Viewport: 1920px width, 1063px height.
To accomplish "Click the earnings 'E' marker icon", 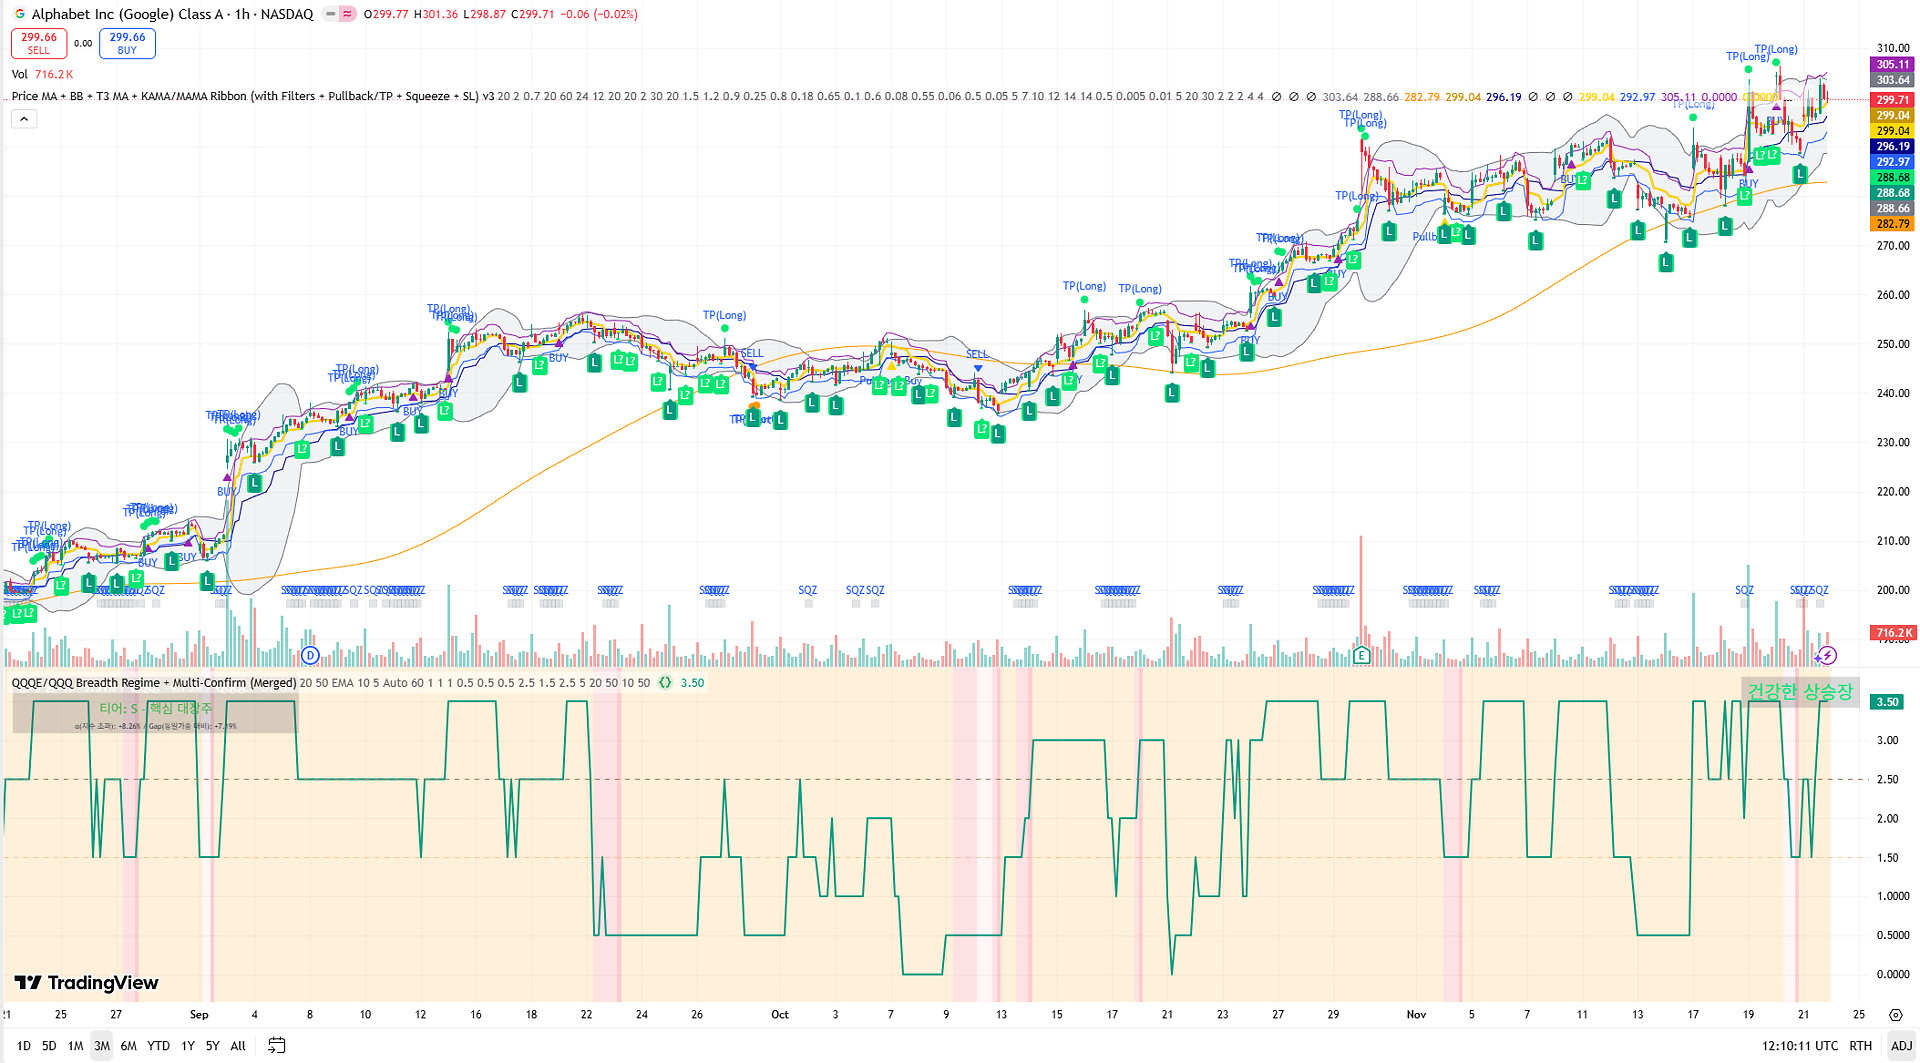I will click(1360, 656).
